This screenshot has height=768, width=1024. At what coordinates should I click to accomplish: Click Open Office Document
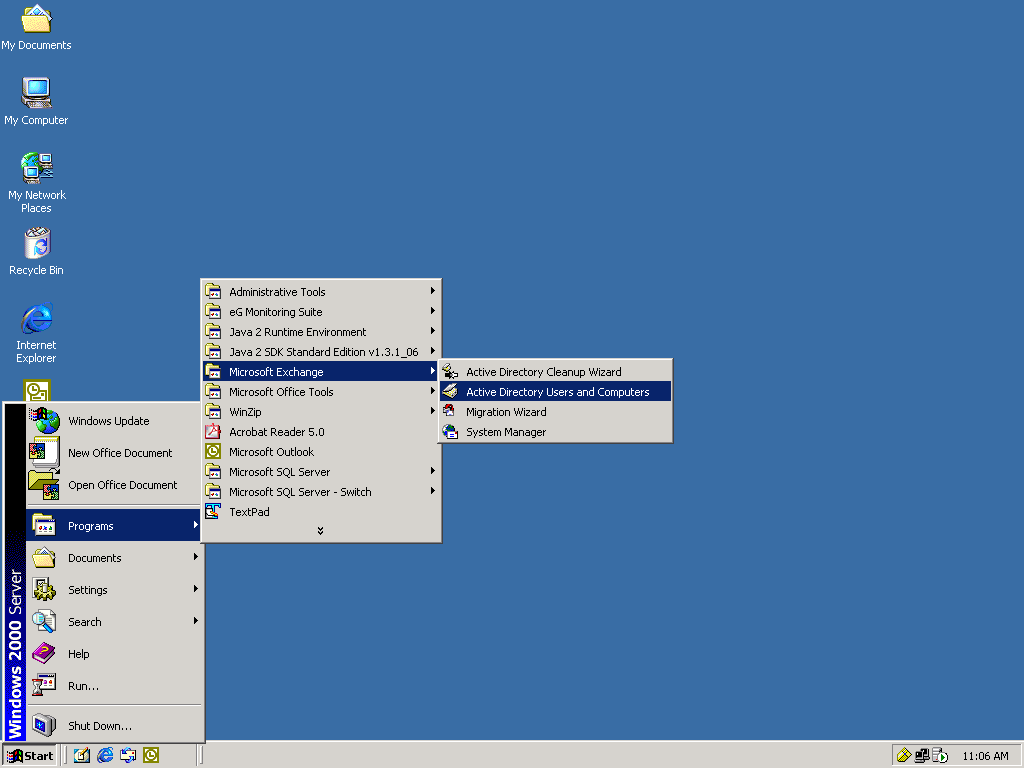114,485
